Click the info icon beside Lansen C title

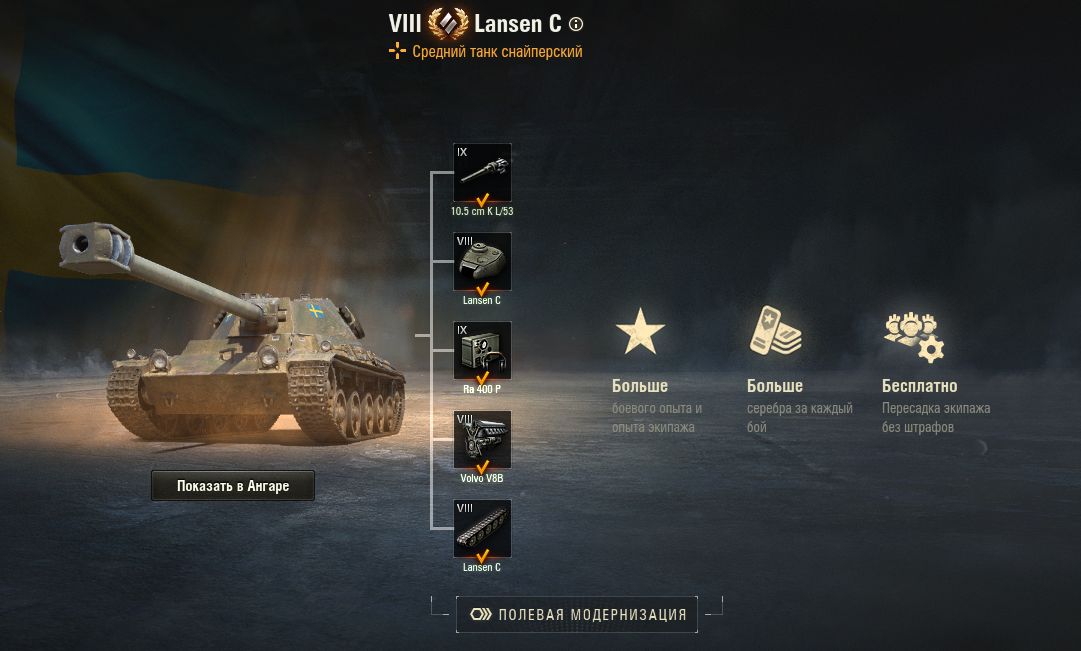pos(576,25)
